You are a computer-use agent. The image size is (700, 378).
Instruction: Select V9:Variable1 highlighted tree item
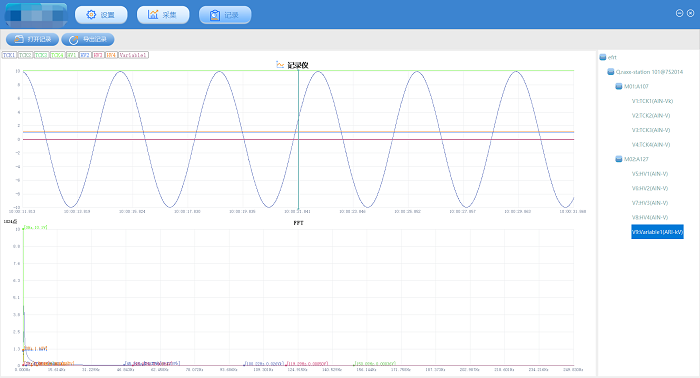(x=657, y=232)
